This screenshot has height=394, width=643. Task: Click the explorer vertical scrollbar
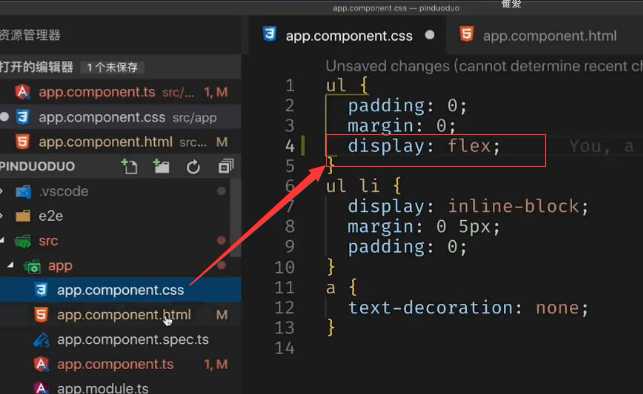coord(236,217)
